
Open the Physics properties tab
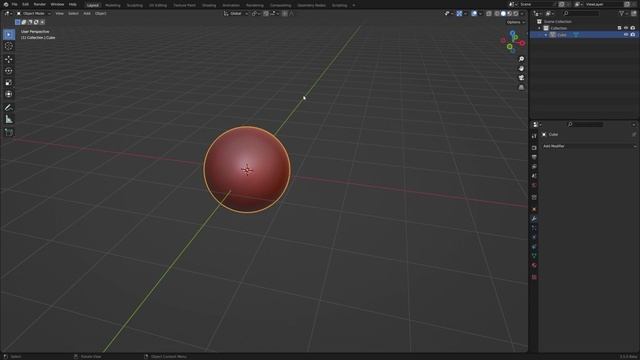pyautogui.click(x=534, y=237)
